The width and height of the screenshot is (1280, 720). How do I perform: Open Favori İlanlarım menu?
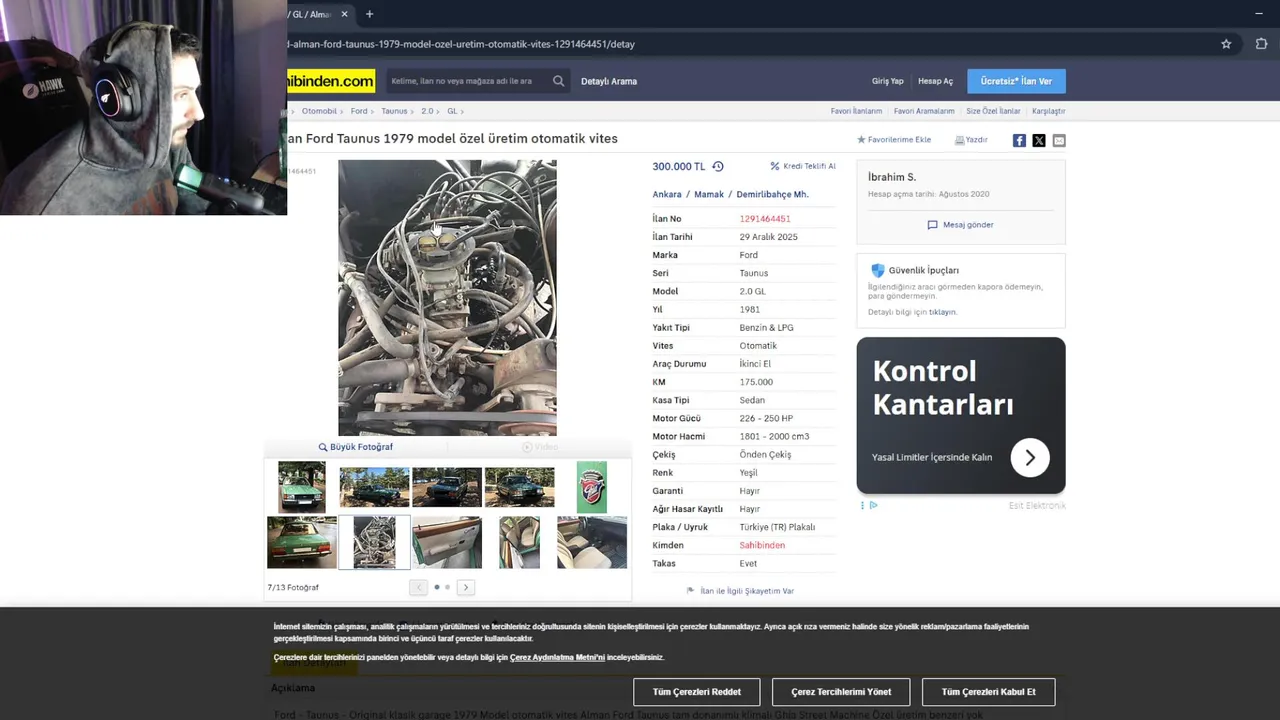tap(856, 111)
